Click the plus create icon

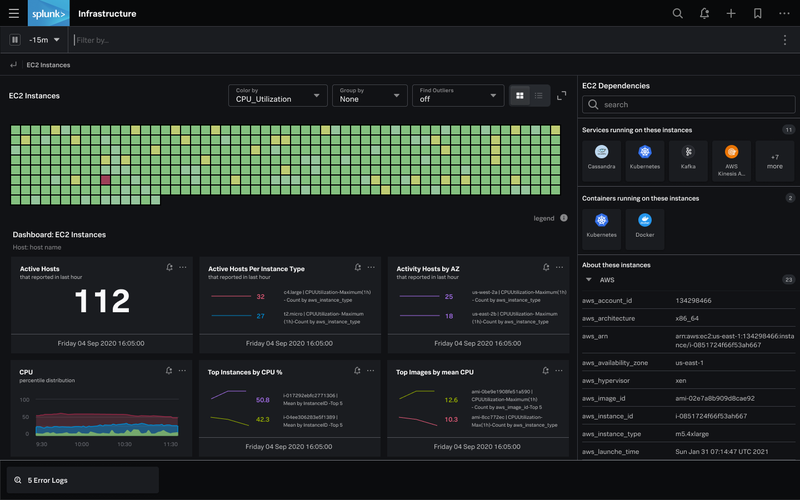point(731,14)
